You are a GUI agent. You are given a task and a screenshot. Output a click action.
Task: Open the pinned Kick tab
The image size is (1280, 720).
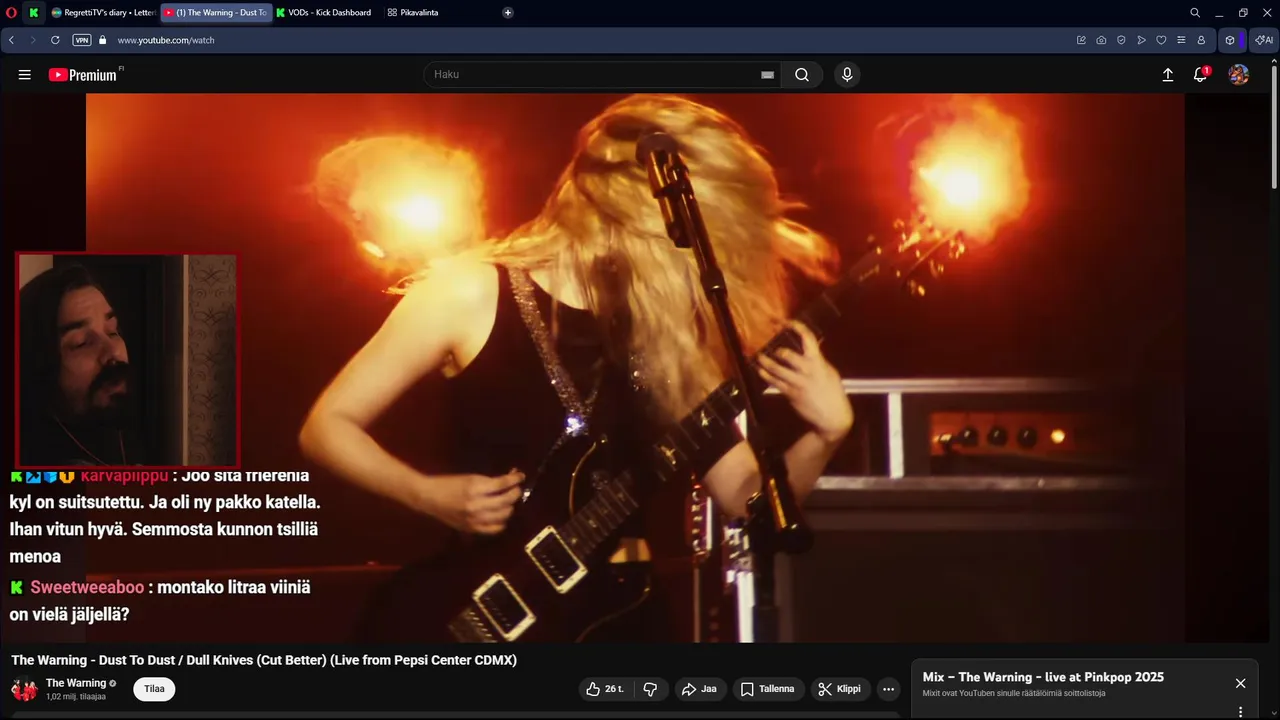tap(34, 13)
